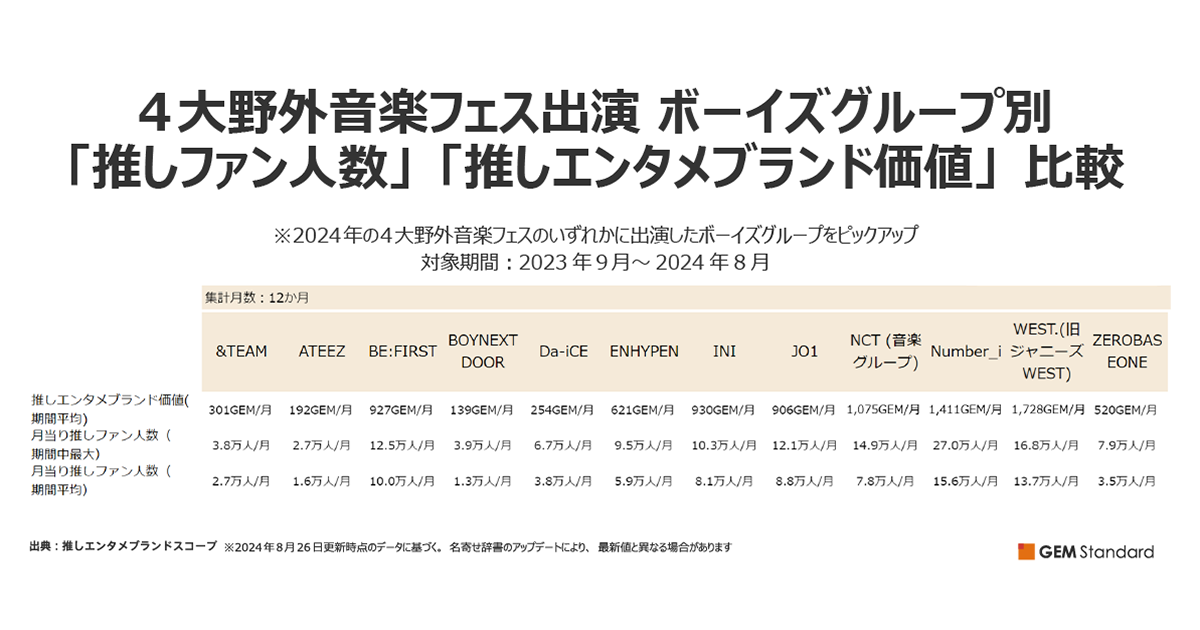Click the row label '推しエンタメブランド価値(期間平均)'

(109, 409)
